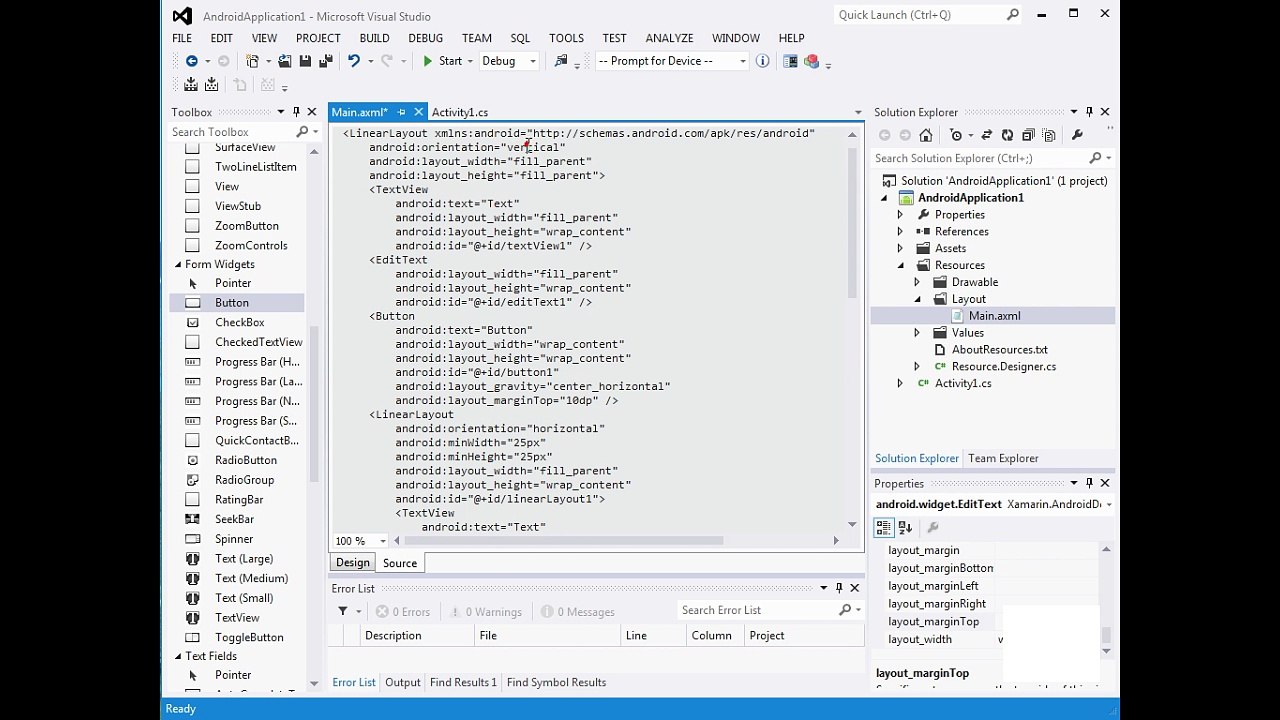The image size is (1280, 720).
Task: Collapse the Form Widgets toolbox group
Action: tap(178, 265)
